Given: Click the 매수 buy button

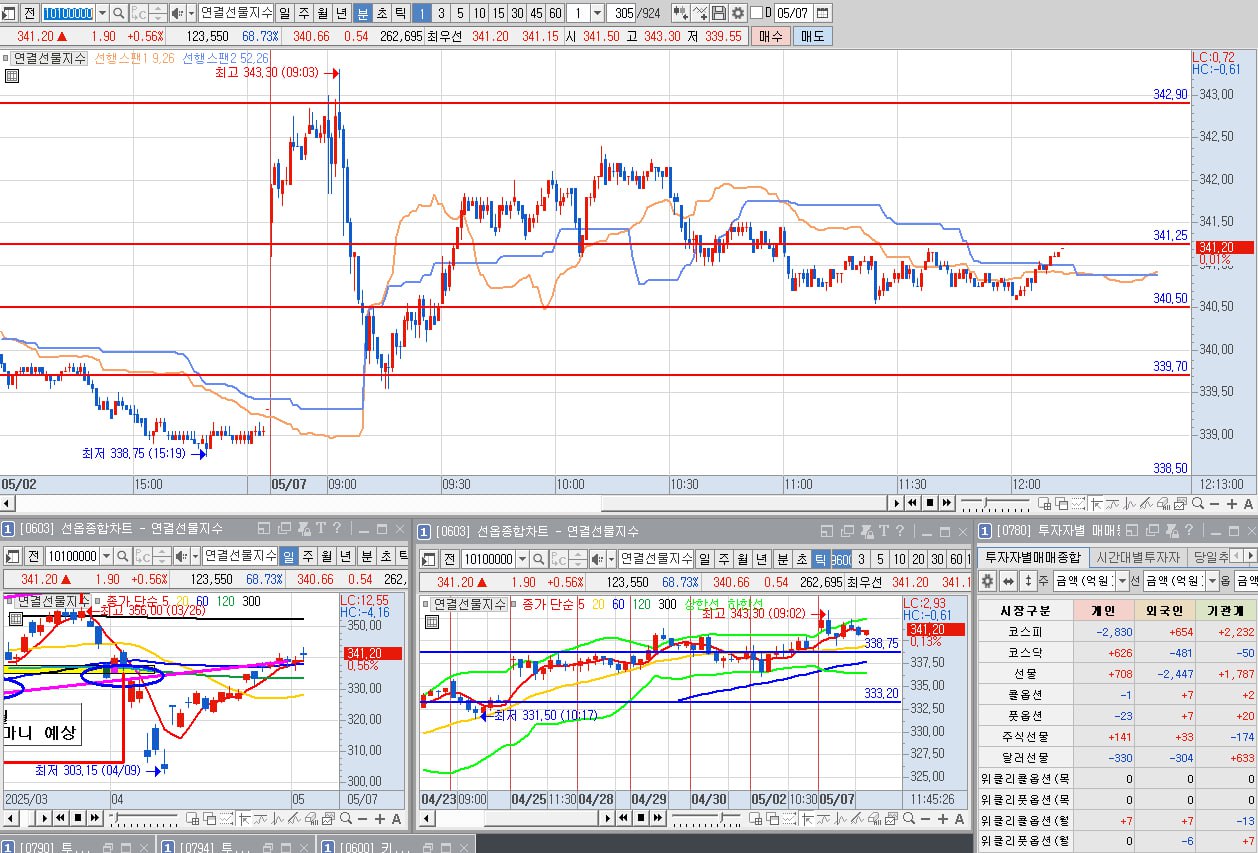Looking at the screenshot, I should [x=770, y=36].
